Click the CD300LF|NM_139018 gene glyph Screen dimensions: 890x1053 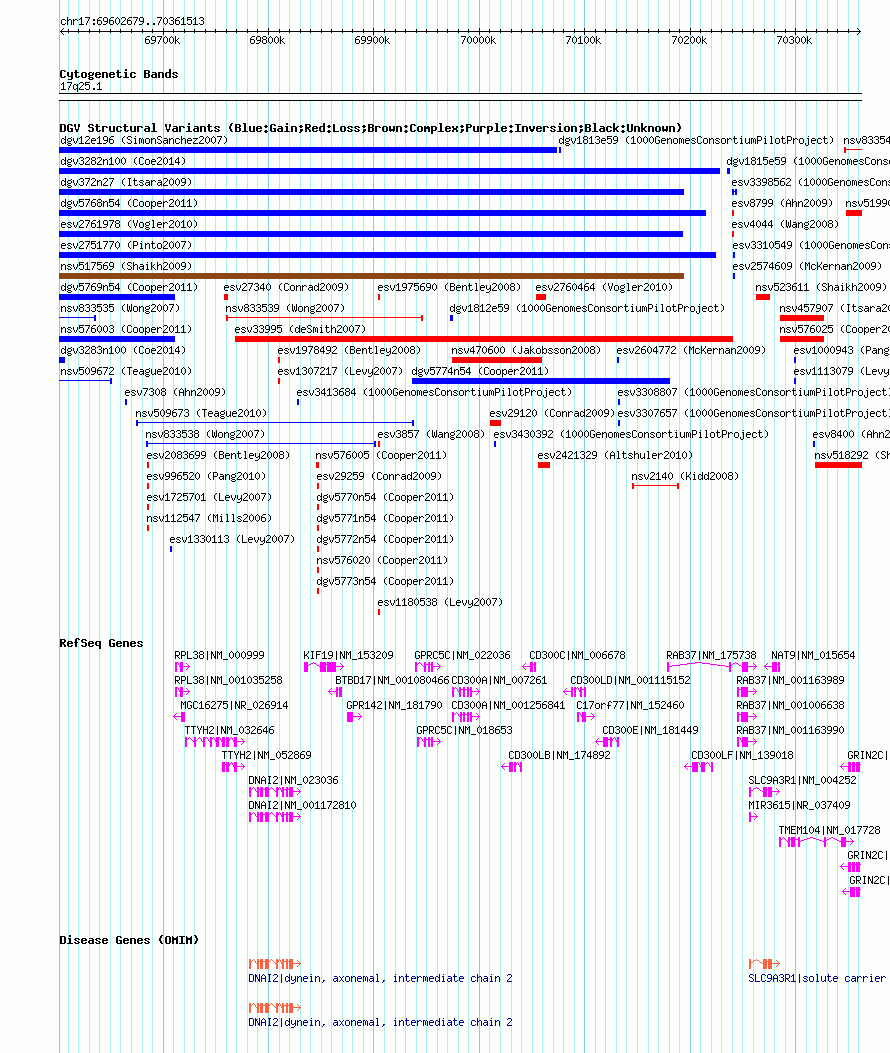699,767
